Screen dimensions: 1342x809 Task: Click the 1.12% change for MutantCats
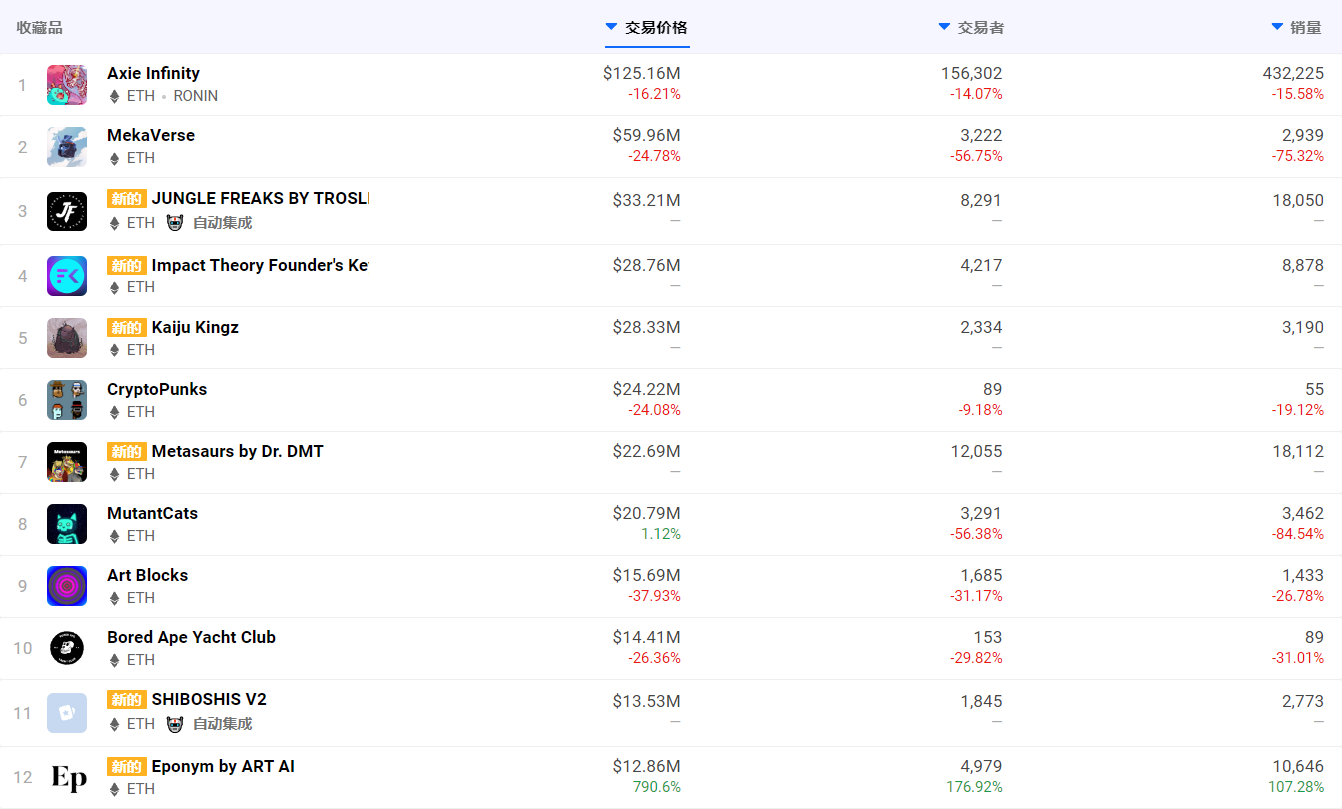pyautogui.click(x=661, y=534)
